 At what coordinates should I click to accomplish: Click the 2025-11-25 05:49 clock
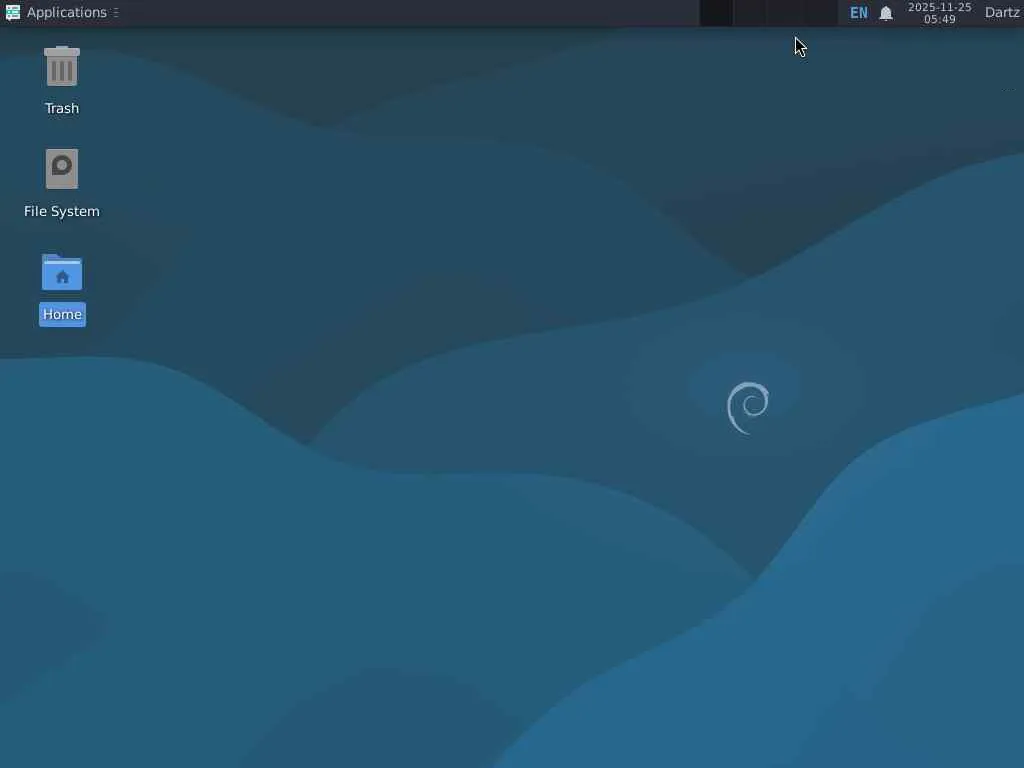[x=939, y=13]
